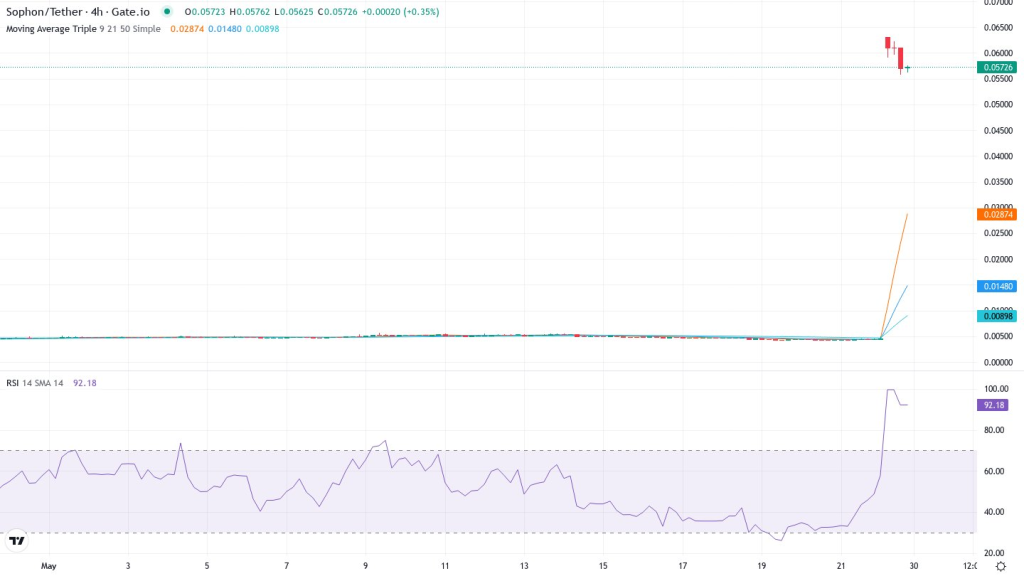The height and width of the screenshot is (576, 1024).
Task: Click the 9 date label on time axis
Action: [366, 566]
